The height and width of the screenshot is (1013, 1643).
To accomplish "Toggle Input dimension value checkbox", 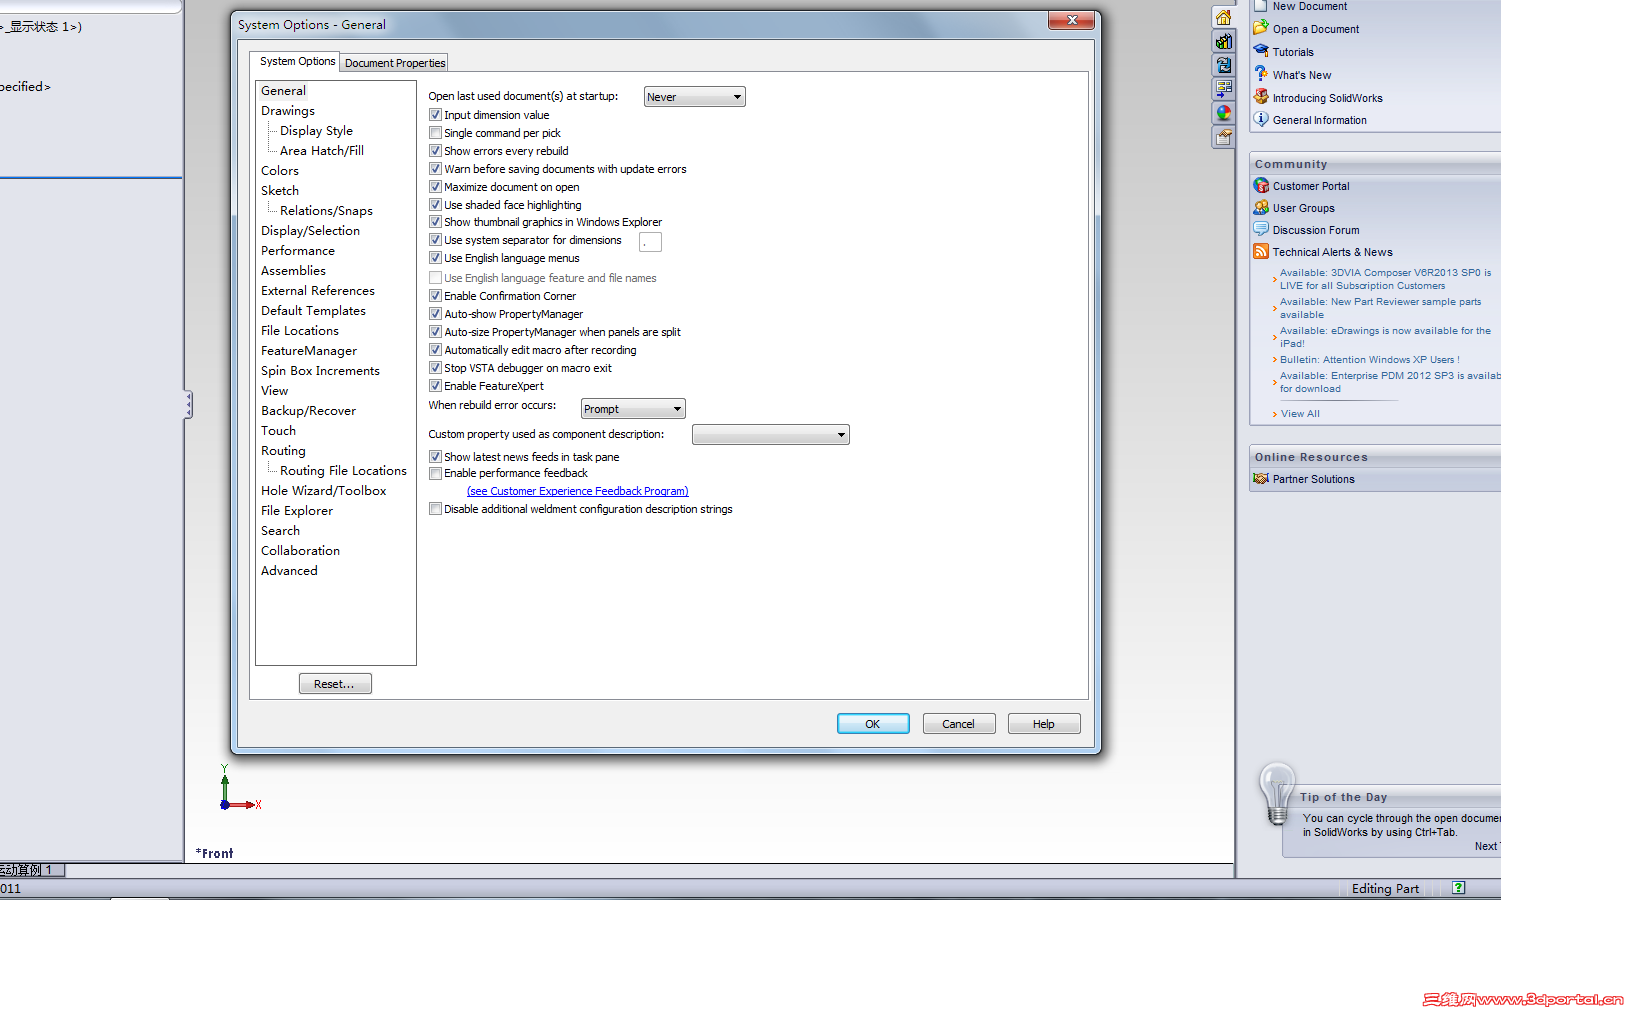I will pos(435,115).
